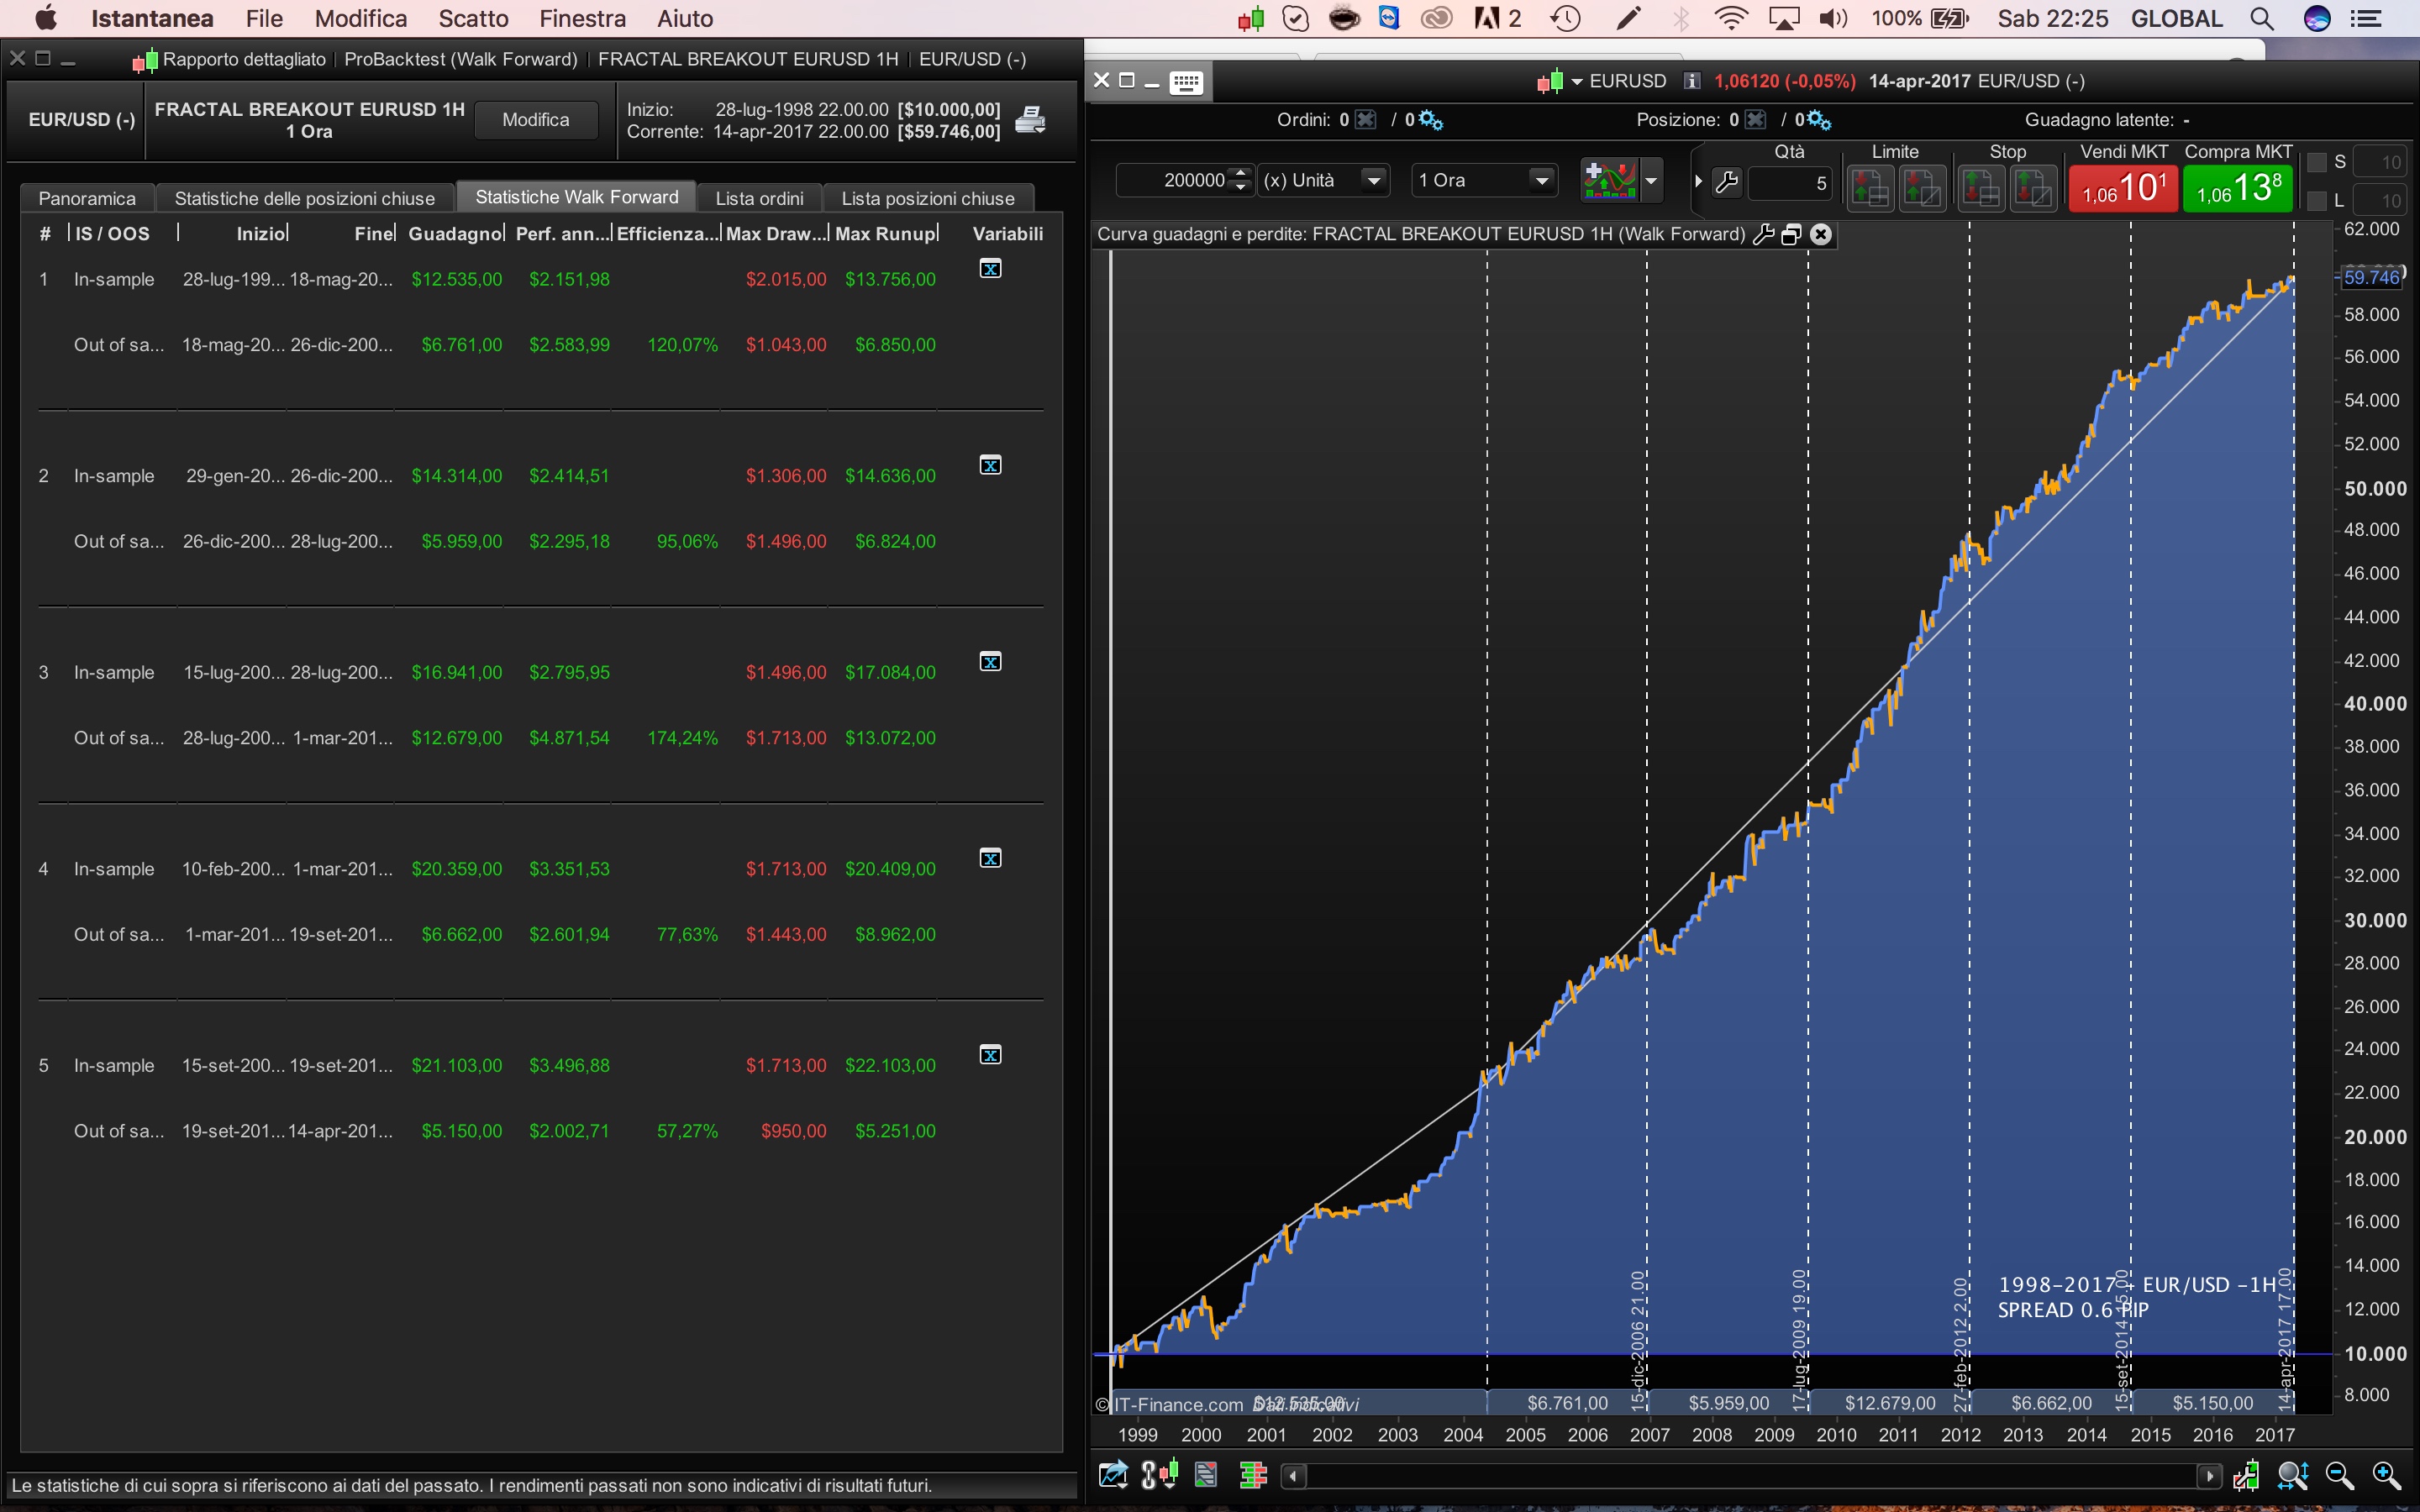Toggle the on-screen keyboard button in EURUSD window
Image resolution: width=2420 pixels, height=1512 pixels.
[x=1186, y=82]
